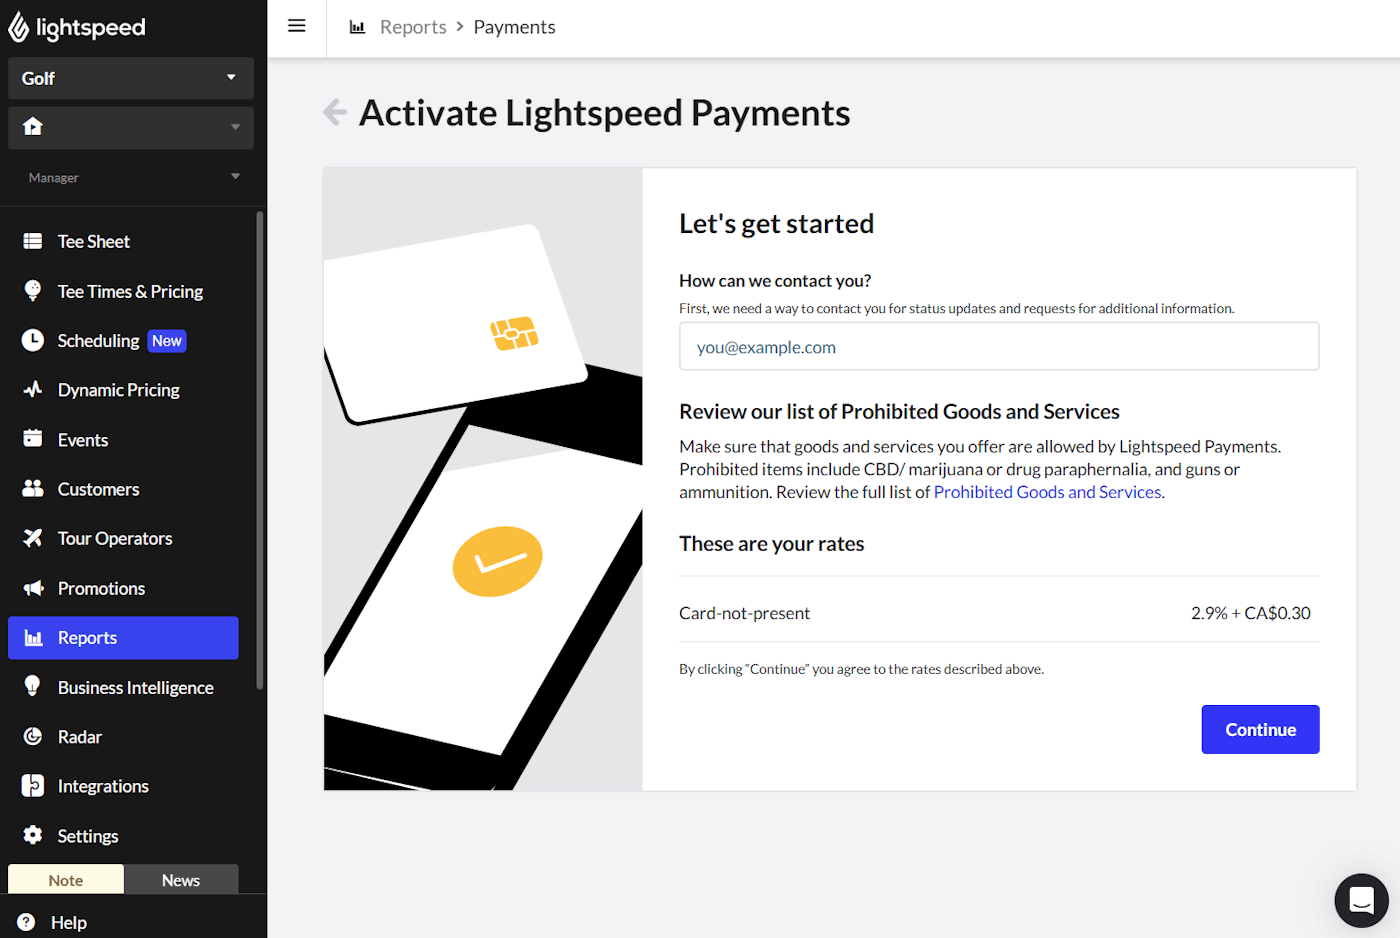Go to Promotions

click(x=123, y=588)
